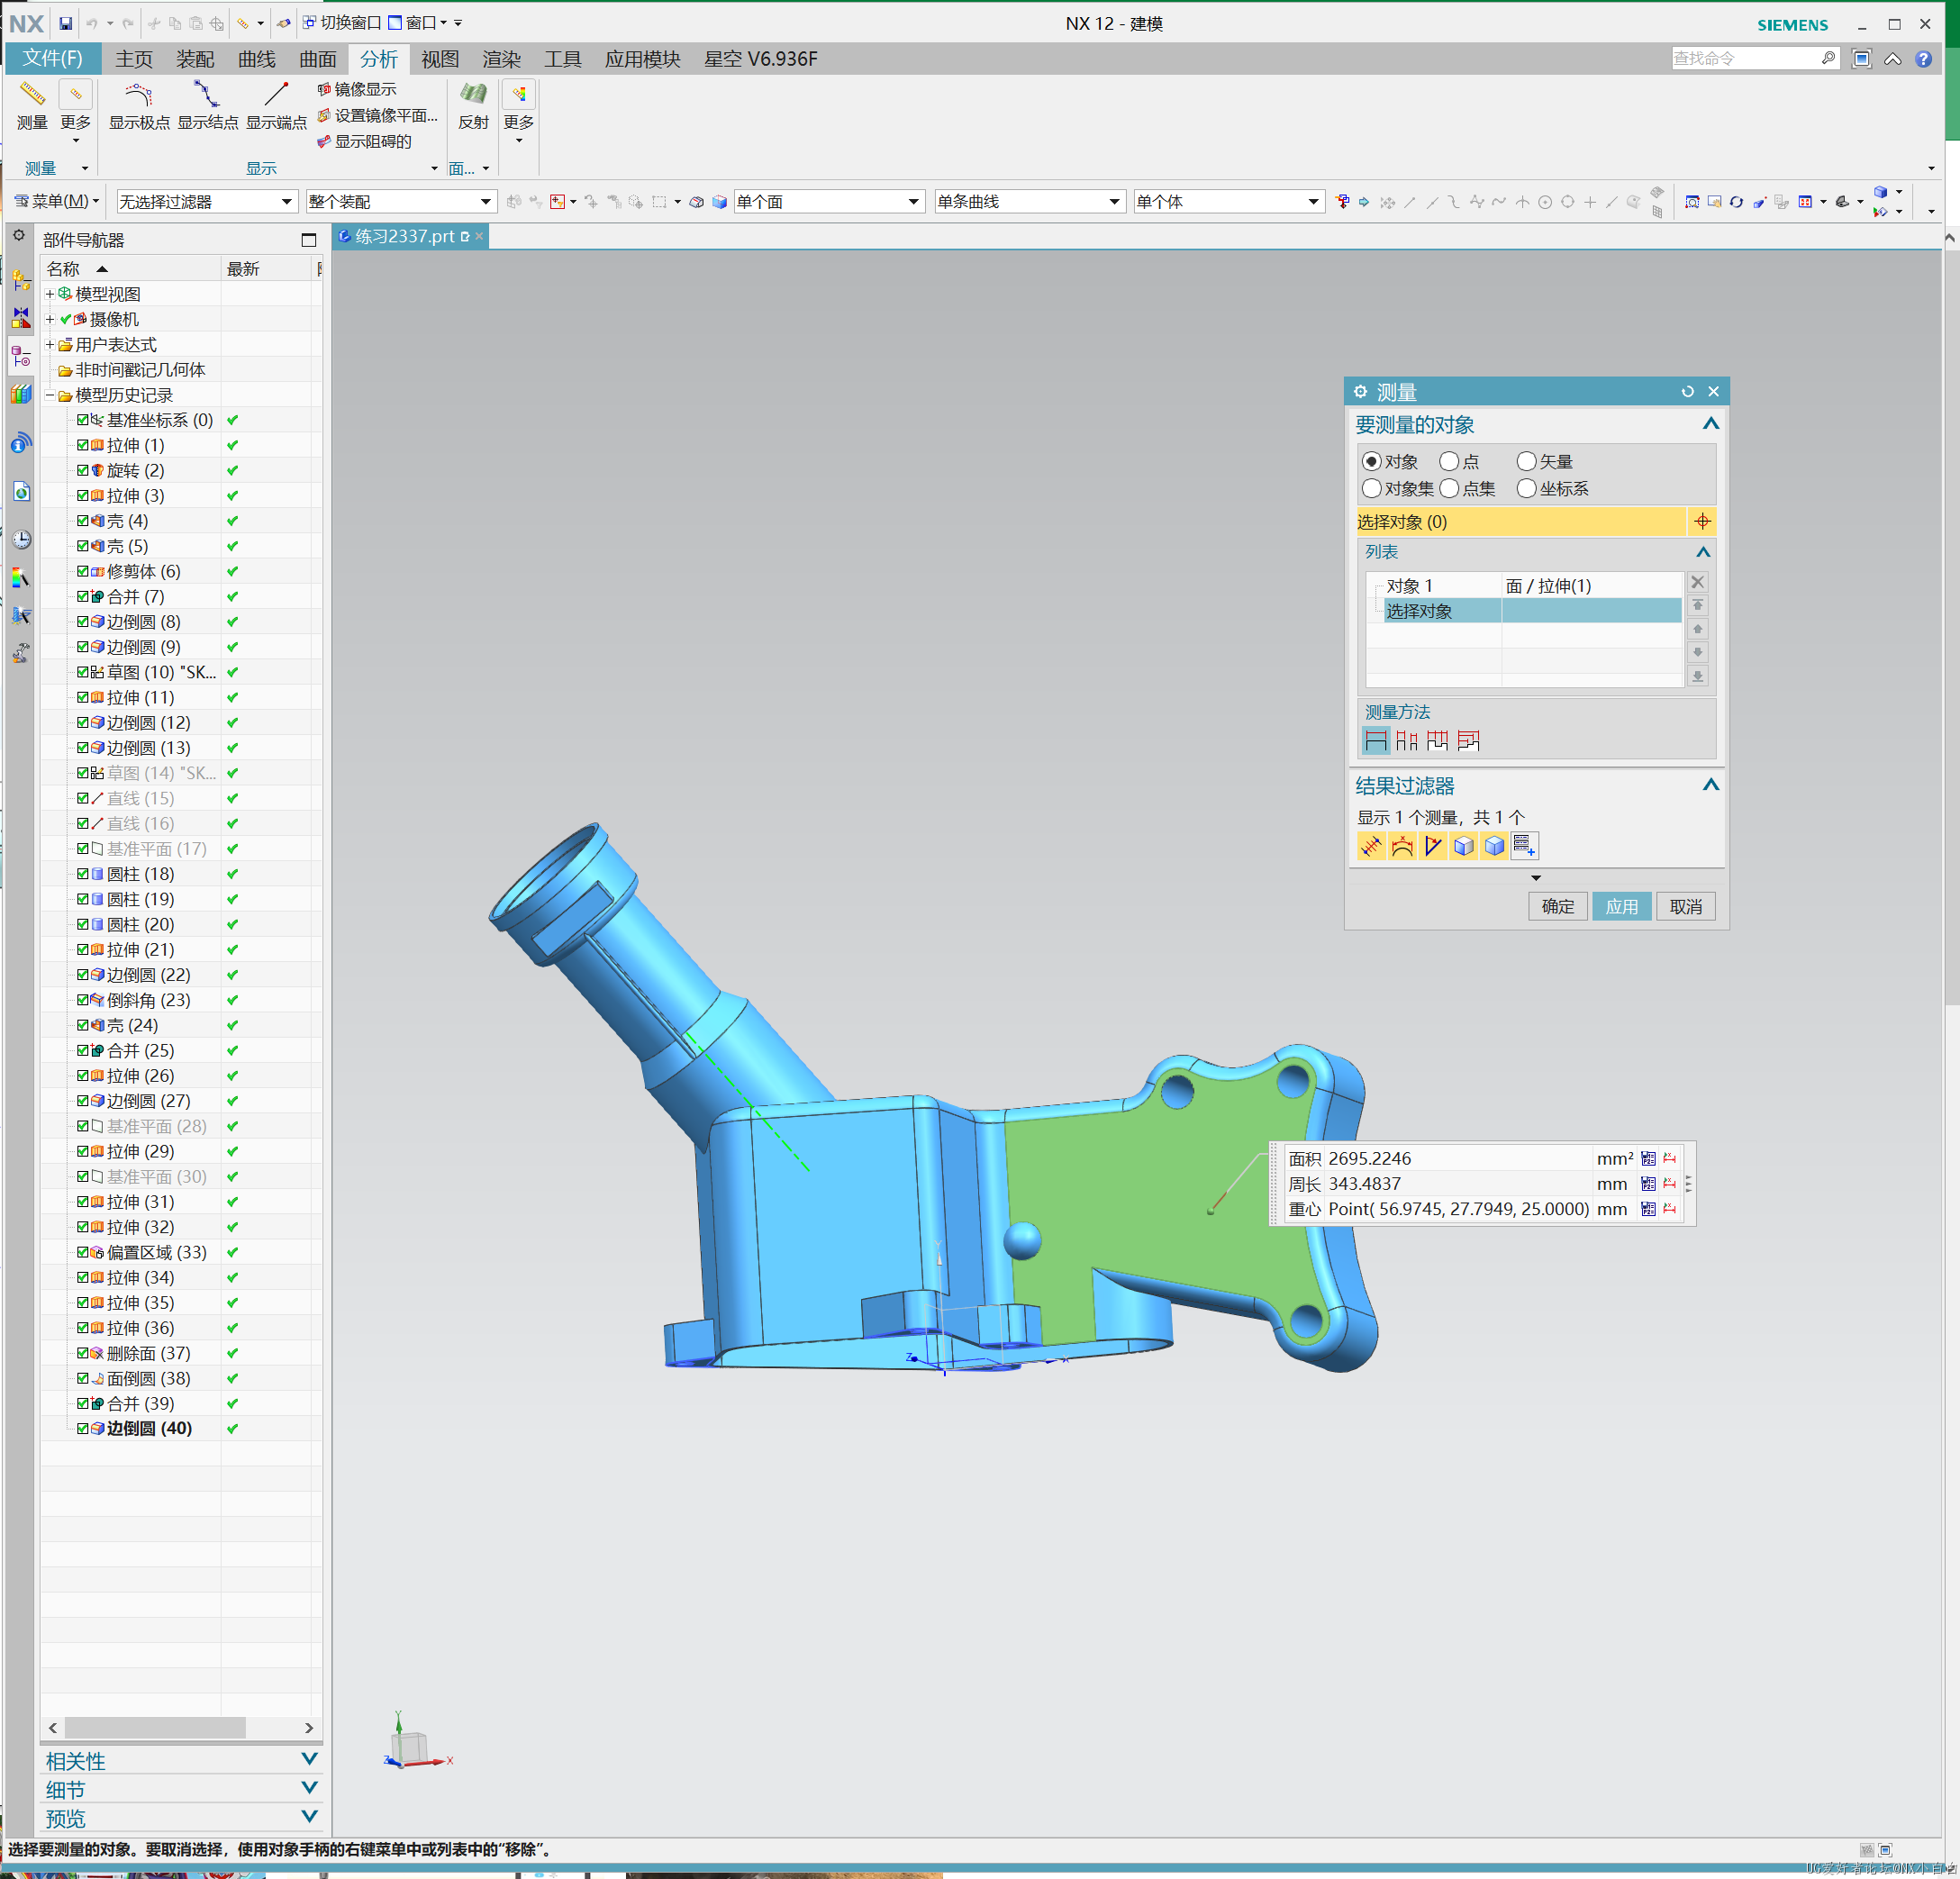Click the 选择对象 (0) selection bar
Image resolution: width=1960 pixels, height=1879 pixels.
[x=1520, y=521]
